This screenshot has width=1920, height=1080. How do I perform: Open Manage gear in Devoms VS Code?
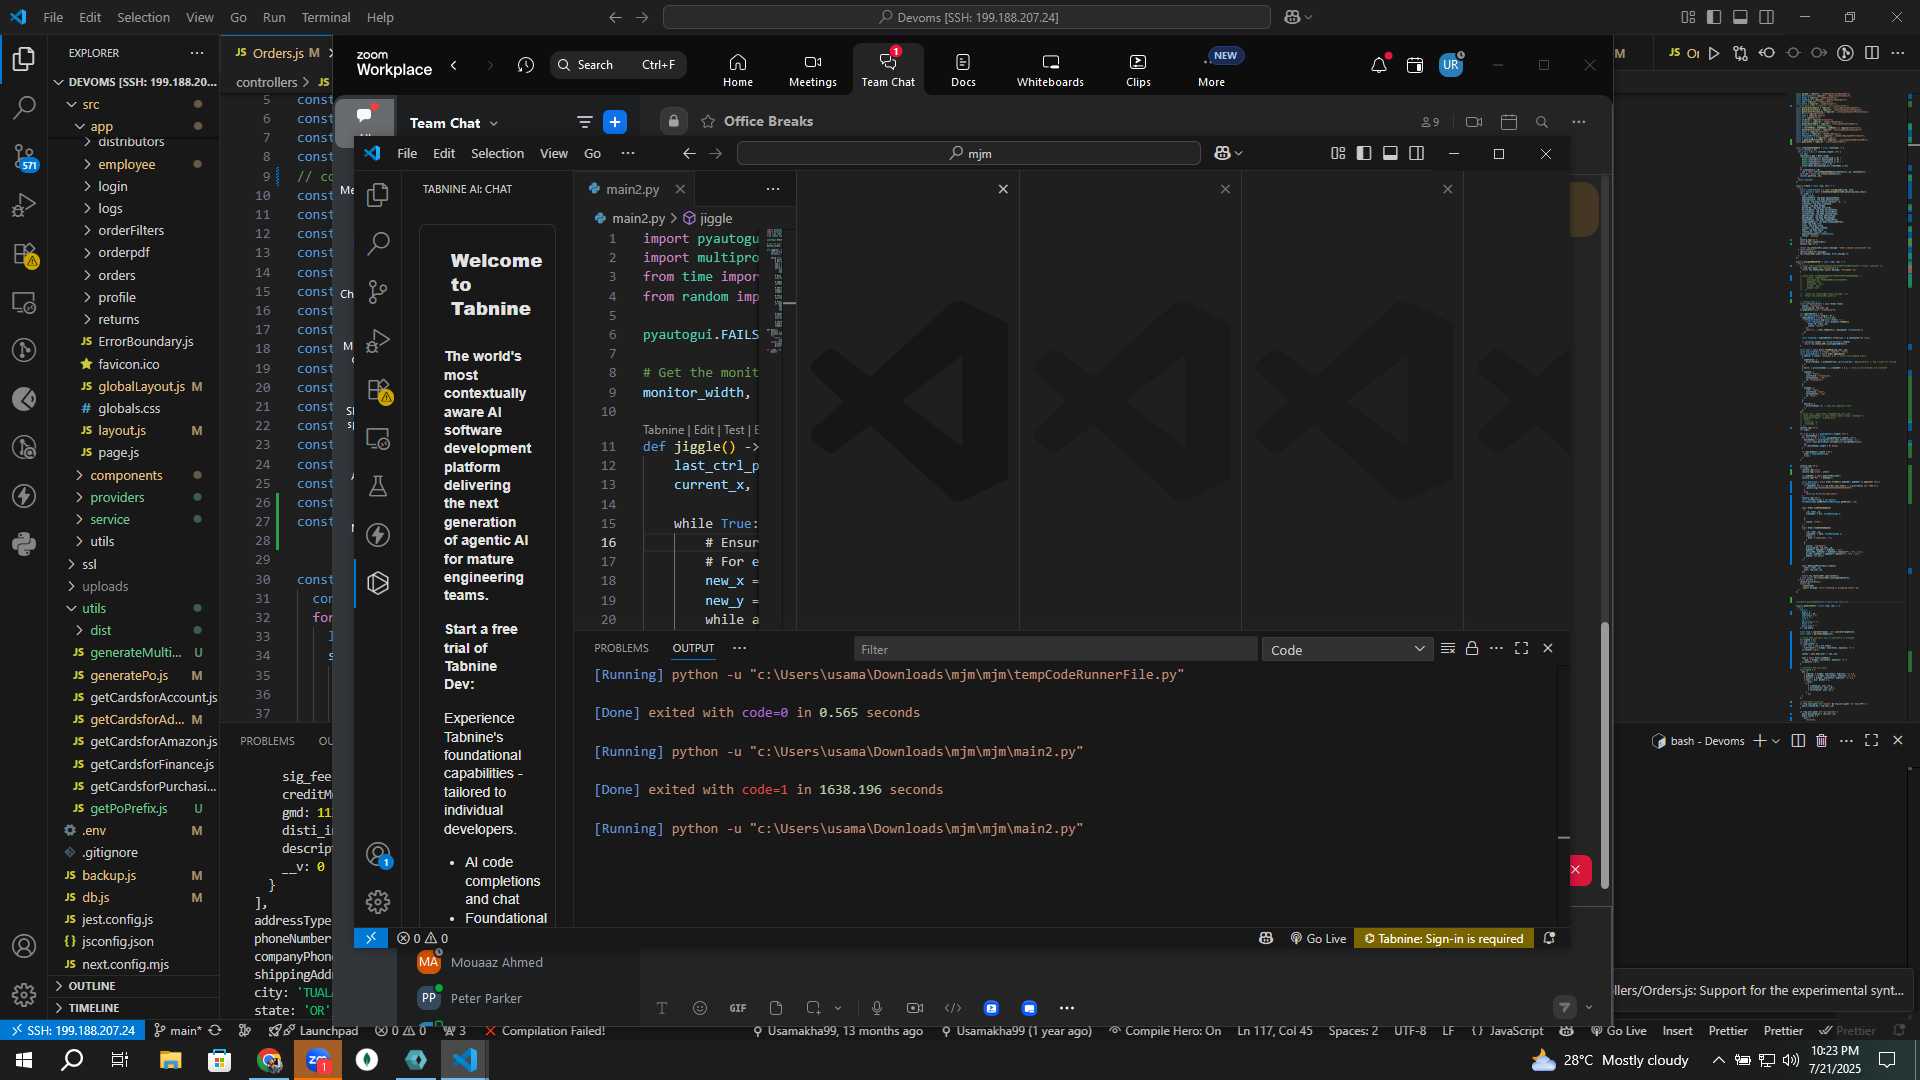click(24, 994)
